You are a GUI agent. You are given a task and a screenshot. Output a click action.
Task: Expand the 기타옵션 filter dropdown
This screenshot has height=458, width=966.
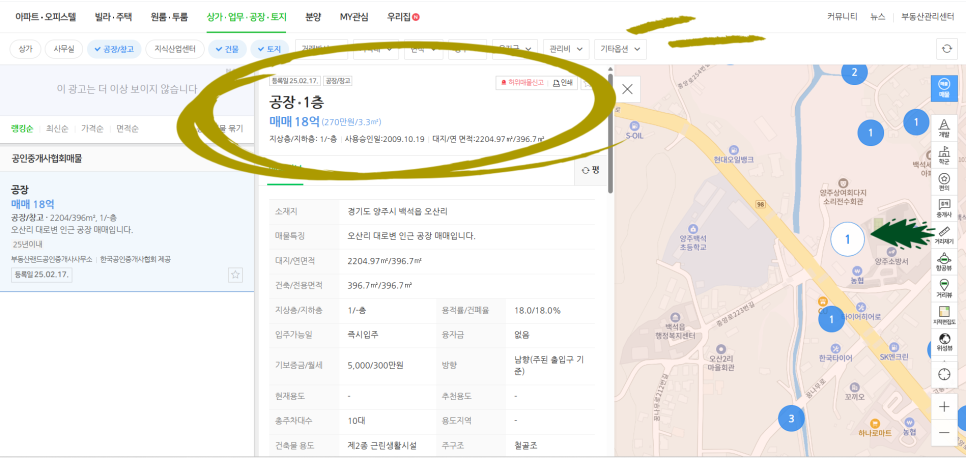[x=620, y=49]
